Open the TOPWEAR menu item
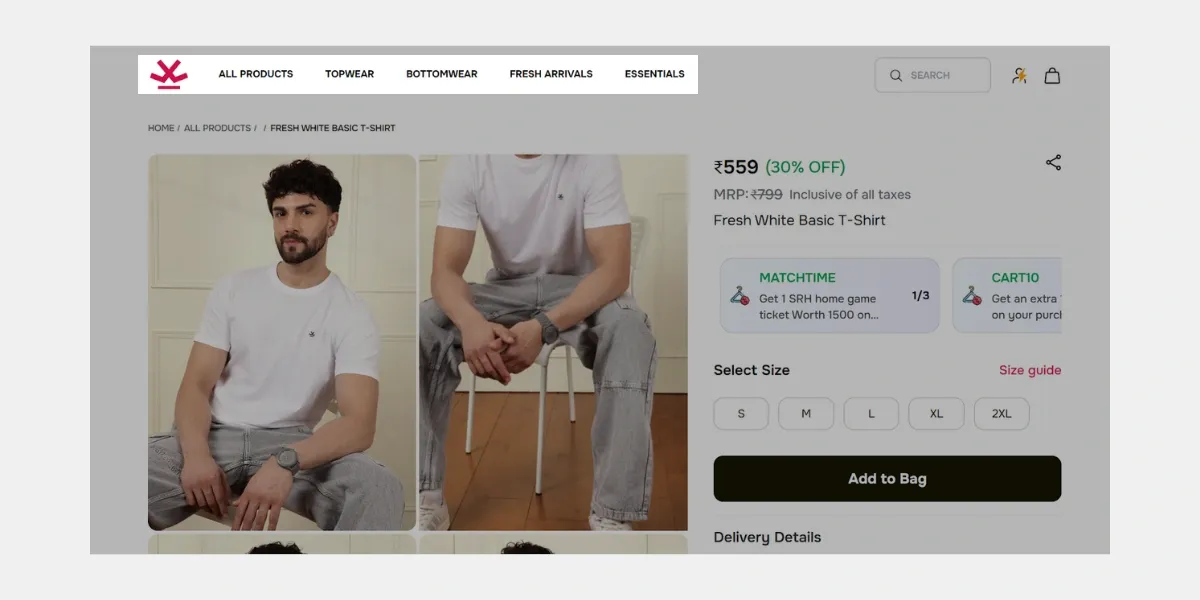 coord(349,73)
